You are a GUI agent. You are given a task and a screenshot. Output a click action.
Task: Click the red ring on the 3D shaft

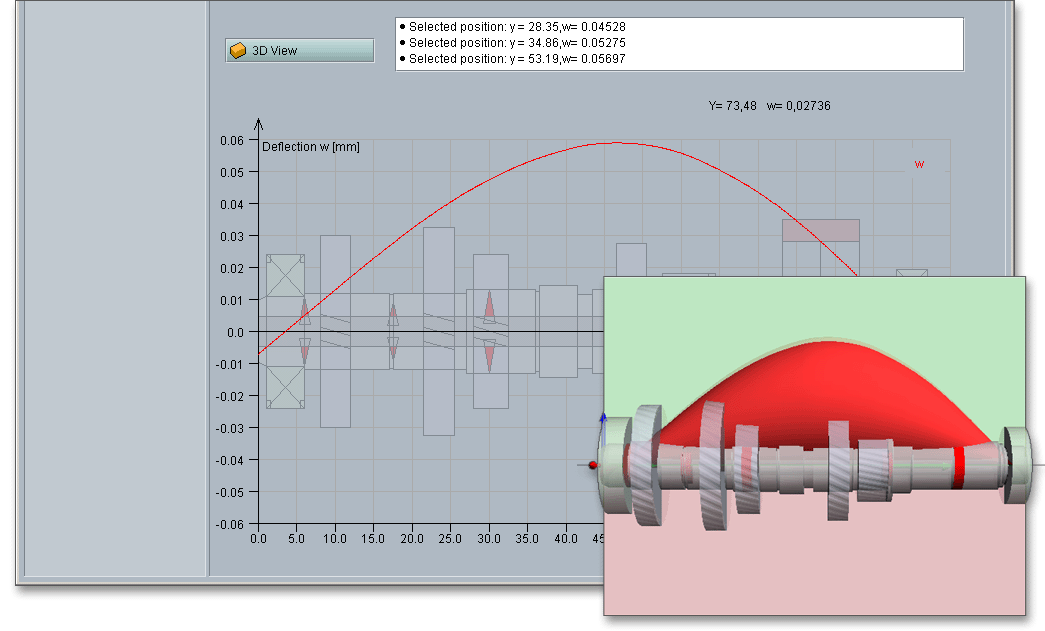pyautogui.click(x=958, y=466)
